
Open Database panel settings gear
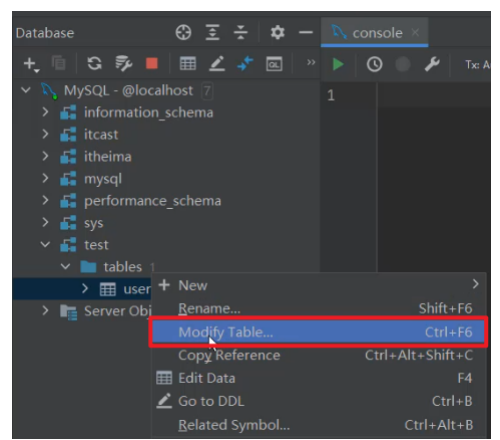pos(277,33)
